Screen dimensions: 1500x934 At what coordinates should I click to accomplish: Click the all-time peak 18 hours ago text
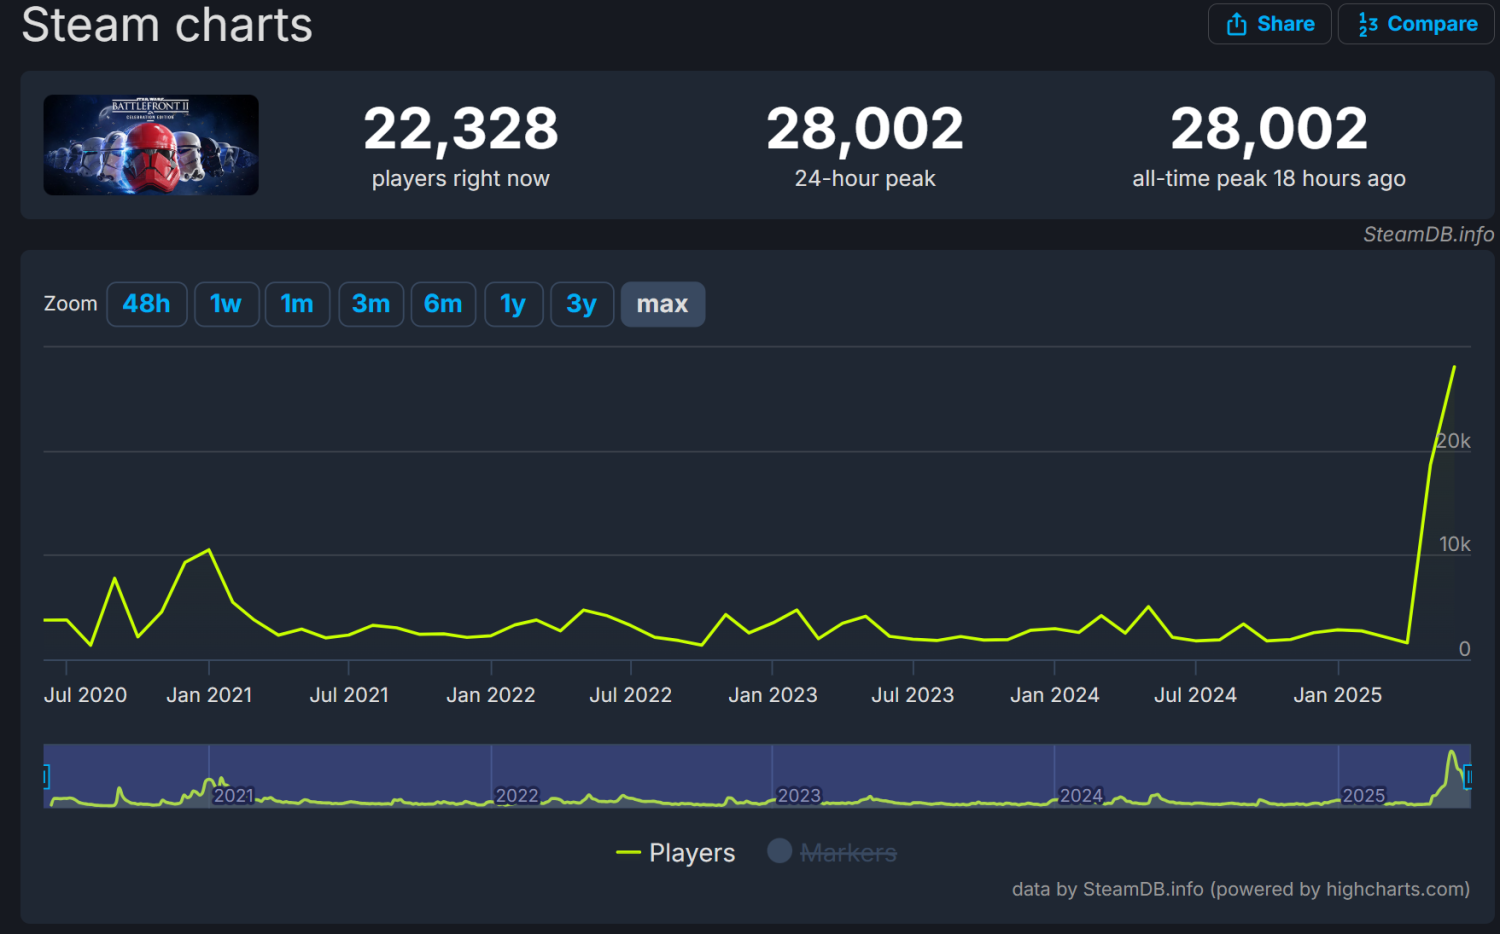1269,178
